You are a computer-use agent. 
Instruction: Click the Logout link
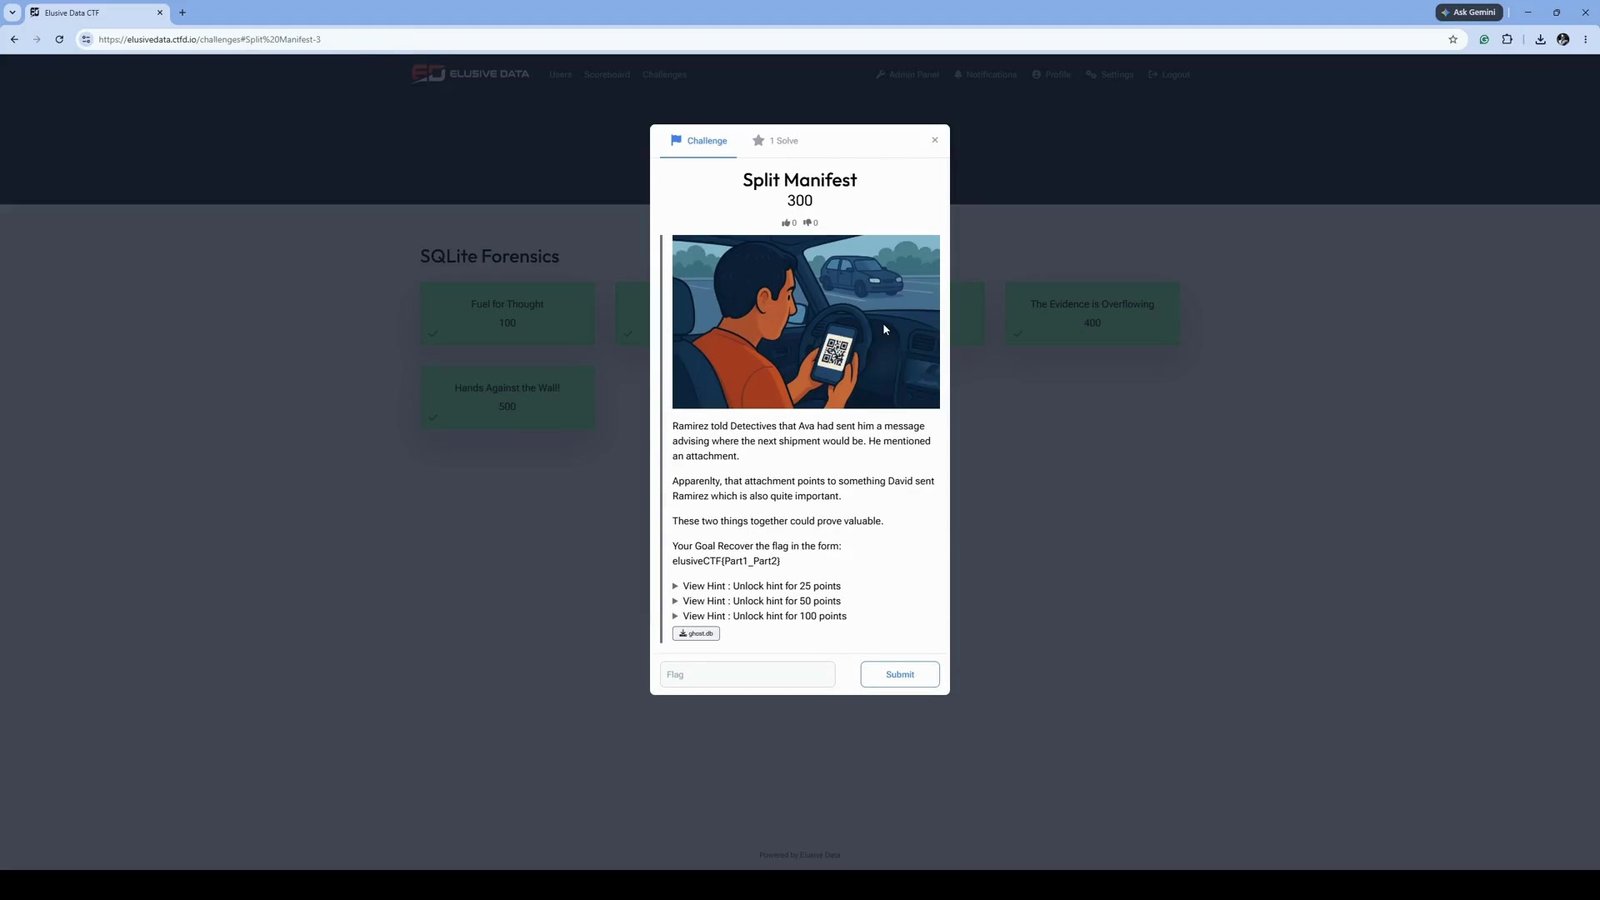tap(1169, 75)
